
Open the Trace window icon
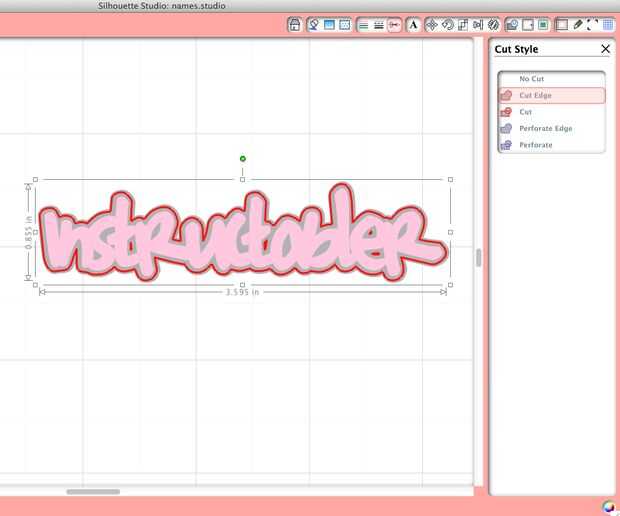pos(543,25)
